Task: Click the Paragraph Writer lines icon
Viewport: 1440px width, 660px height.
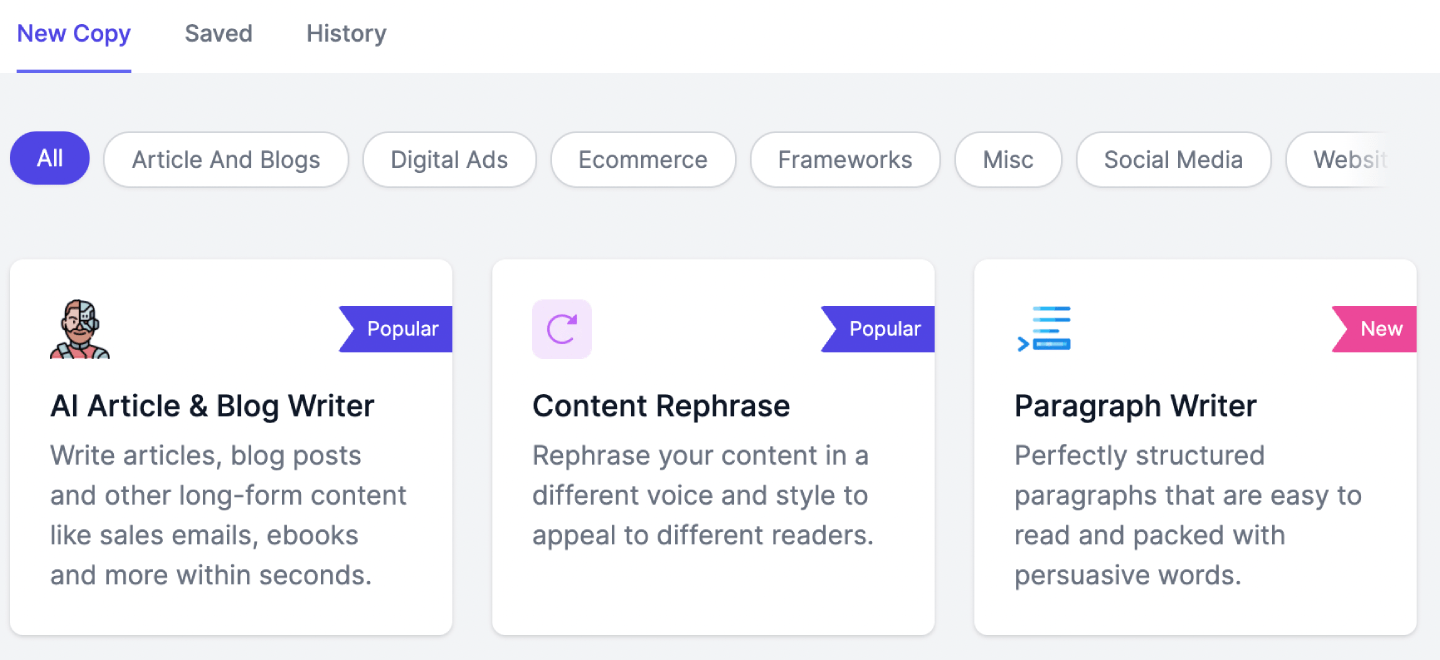Action: [x=1043, y=329]
